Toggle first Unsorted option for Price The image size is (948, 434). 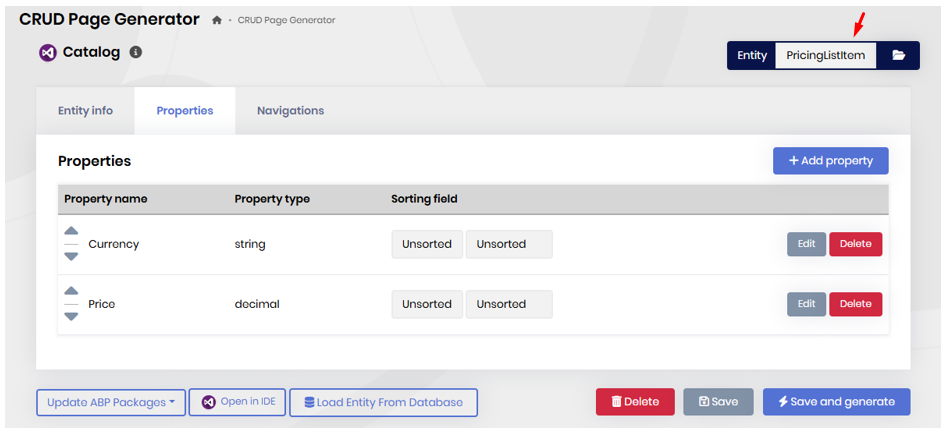pyautogui.click(x=427, y=304)
